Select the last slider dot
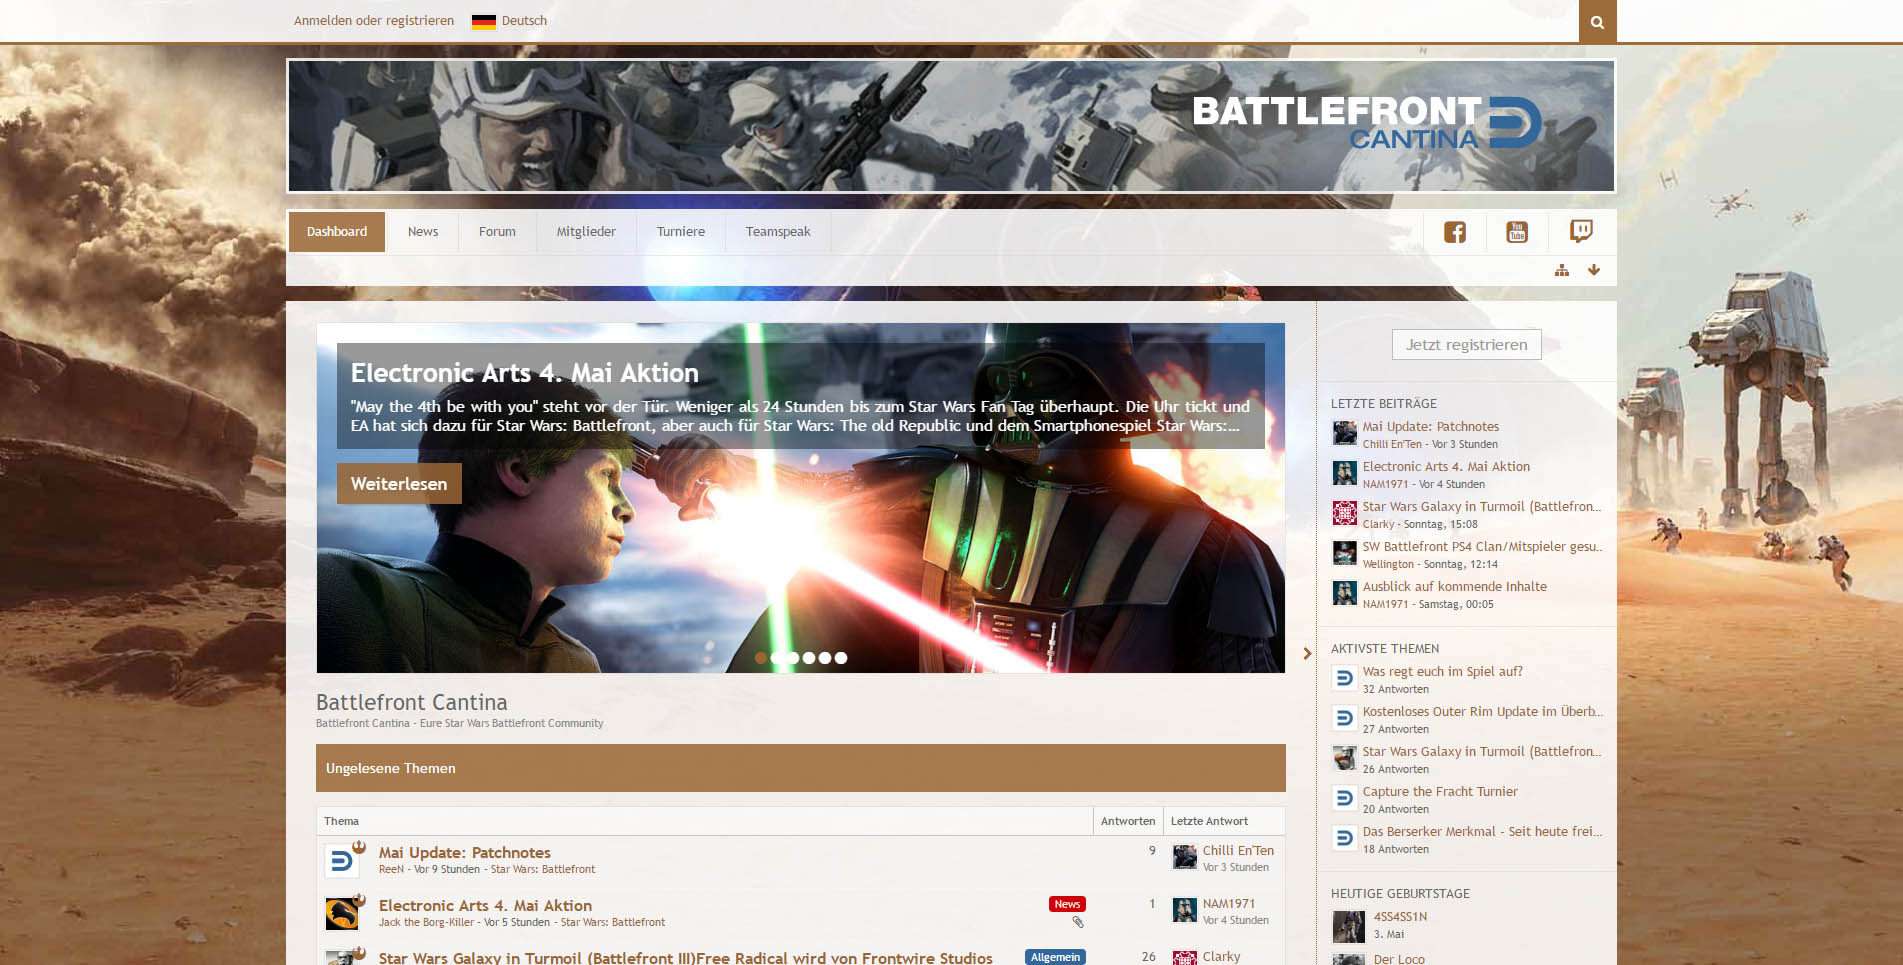 (841, 658)
